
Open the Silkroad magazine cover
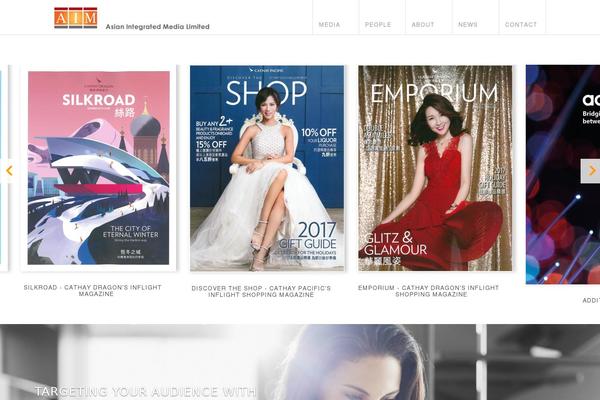(x=99, y=168)
